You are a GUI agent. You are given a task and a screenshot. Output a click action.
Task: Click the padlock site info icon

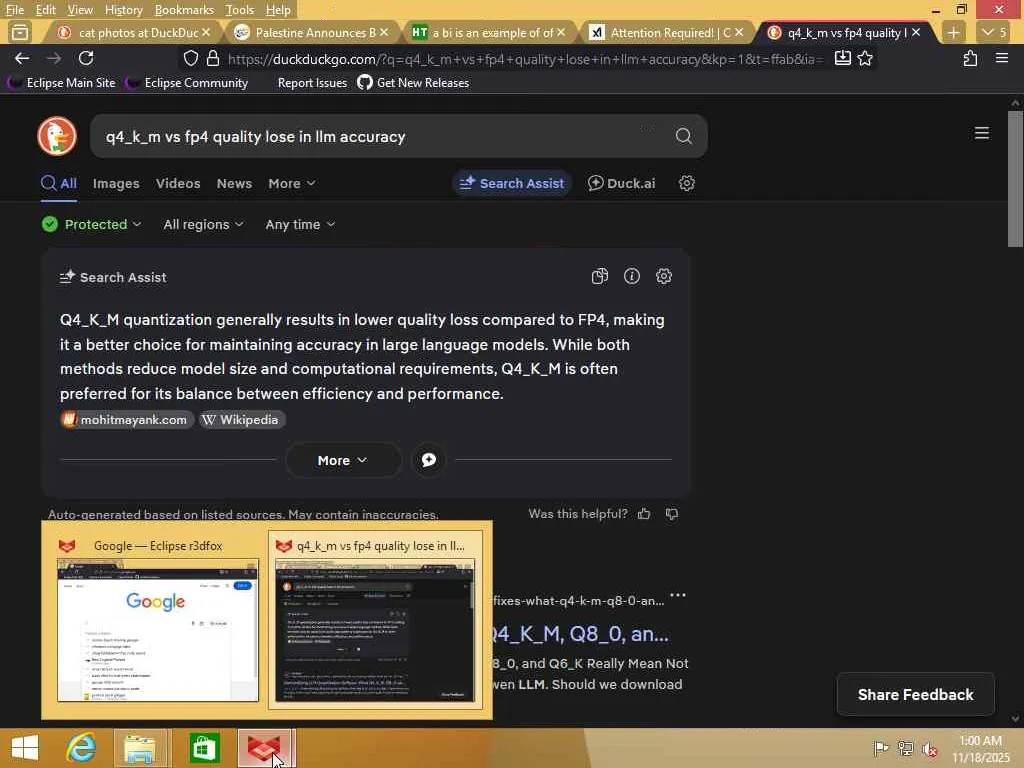pyautogui.click(x=213, y=59)
